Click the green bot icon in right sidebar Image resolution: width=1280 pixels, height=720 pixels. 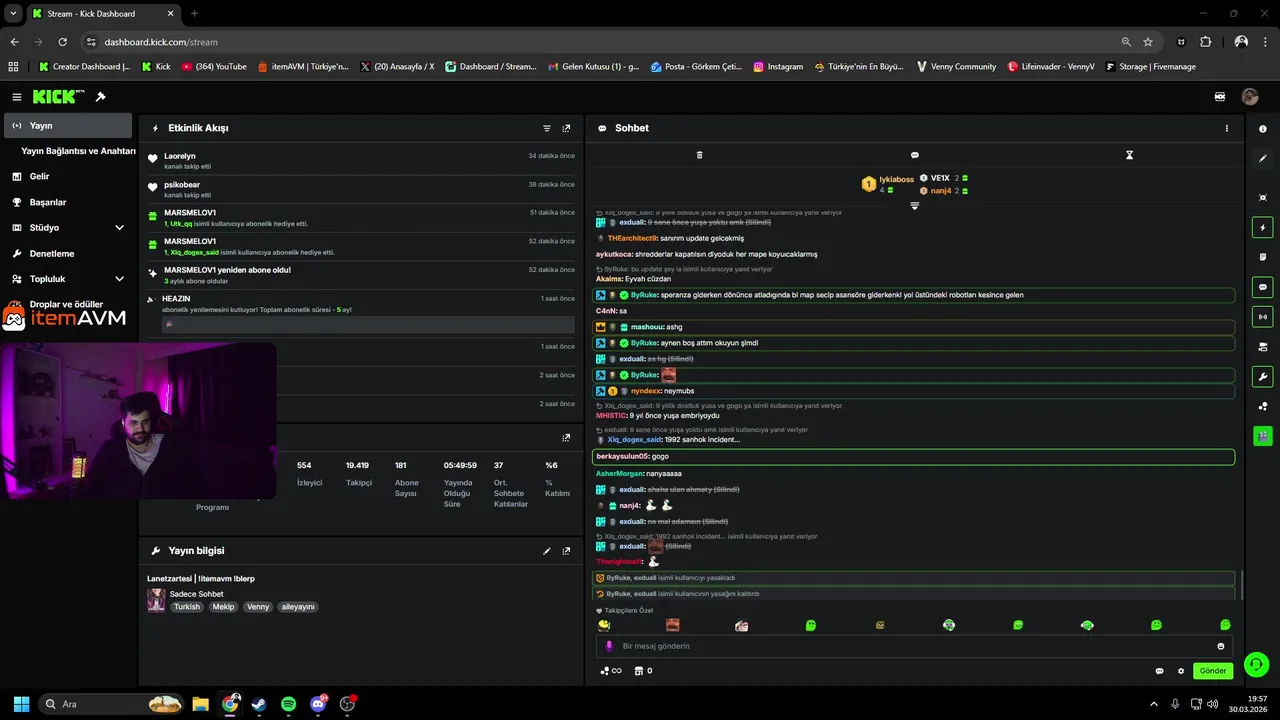tap(1263, 436)
